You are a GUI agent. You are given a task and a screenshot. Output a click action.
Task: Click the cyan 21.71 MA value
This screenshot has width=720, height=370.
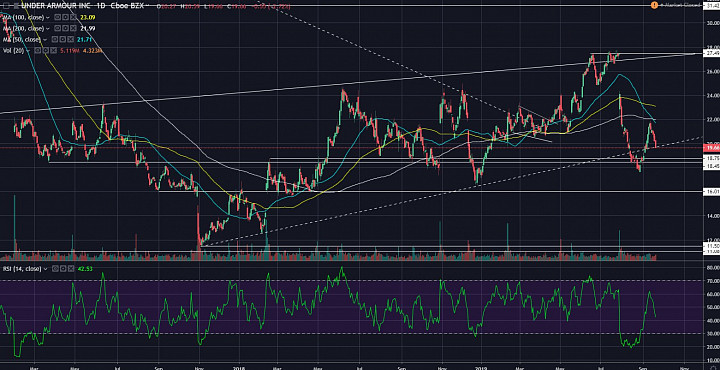(x=84, y=40)
